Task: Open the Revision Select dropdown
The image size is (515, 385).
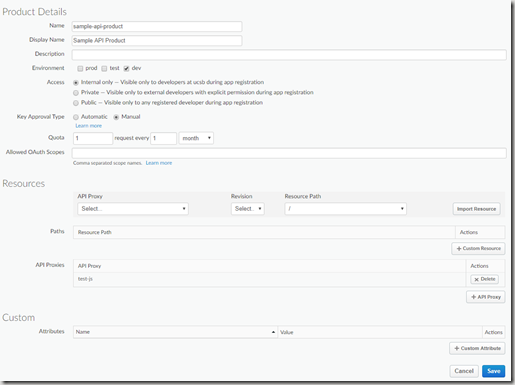Action: point(248,209)
